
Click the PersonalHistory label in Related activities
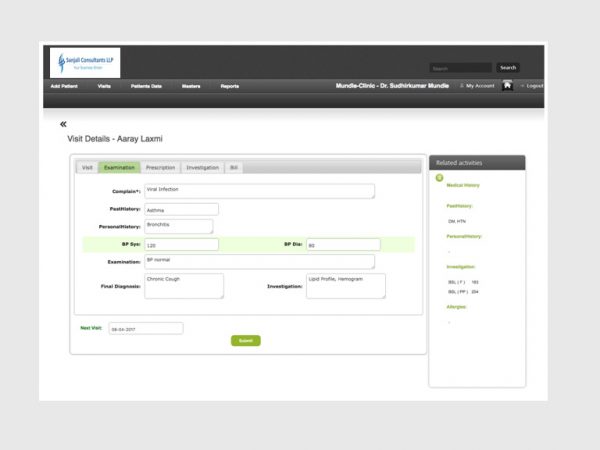pos(464,236)
